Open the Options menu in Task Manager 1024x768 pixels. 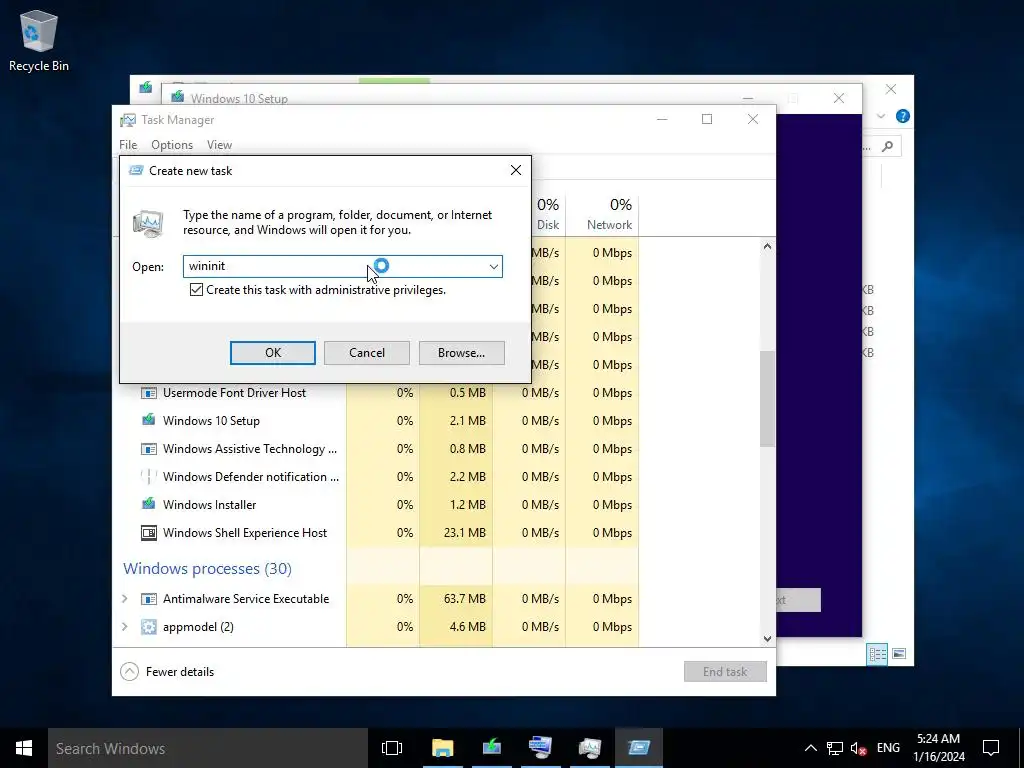[172, 145]
